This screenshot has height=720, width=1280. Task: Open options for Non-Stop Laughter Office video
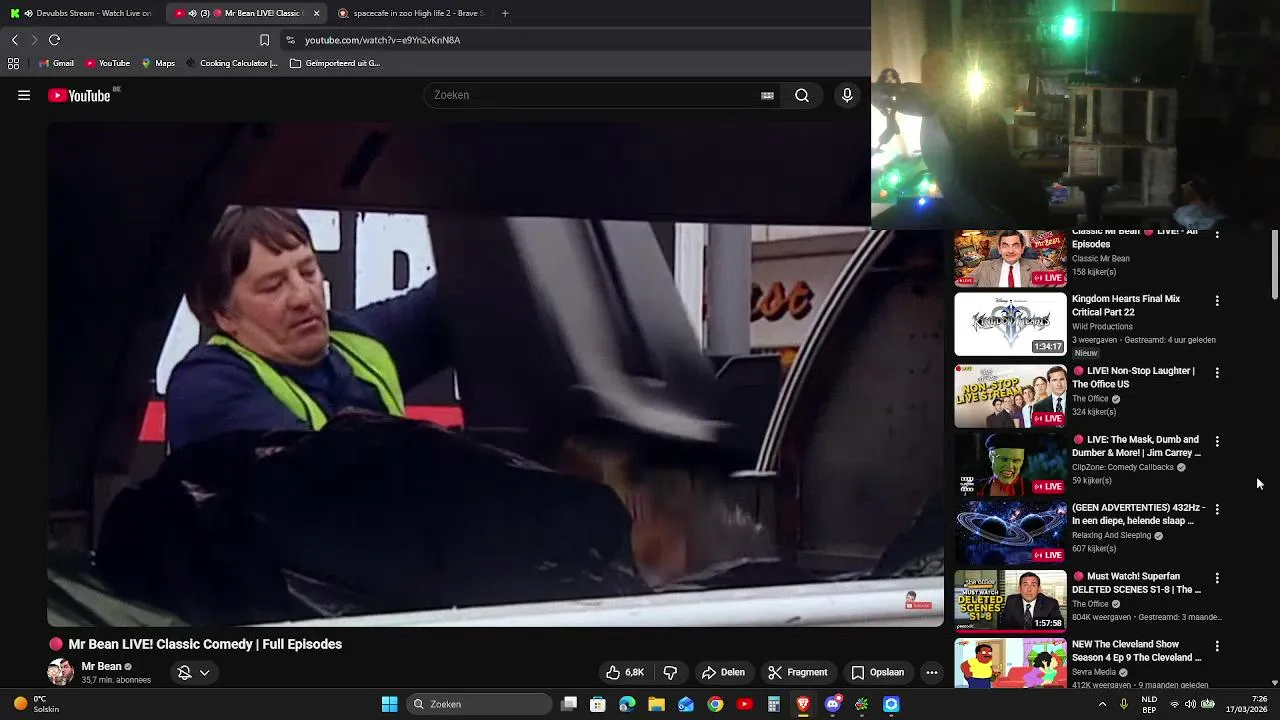[1217, 372]
